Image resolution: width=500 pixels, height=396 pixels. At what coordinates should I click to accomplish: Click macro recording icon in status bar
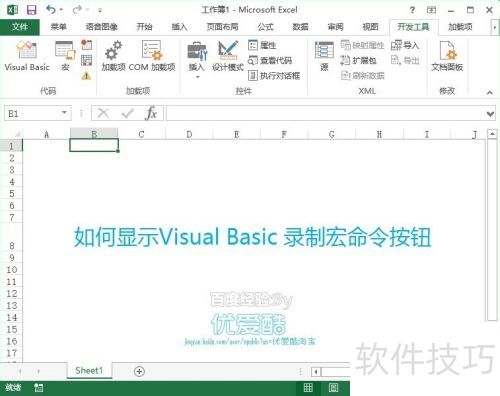39,387
